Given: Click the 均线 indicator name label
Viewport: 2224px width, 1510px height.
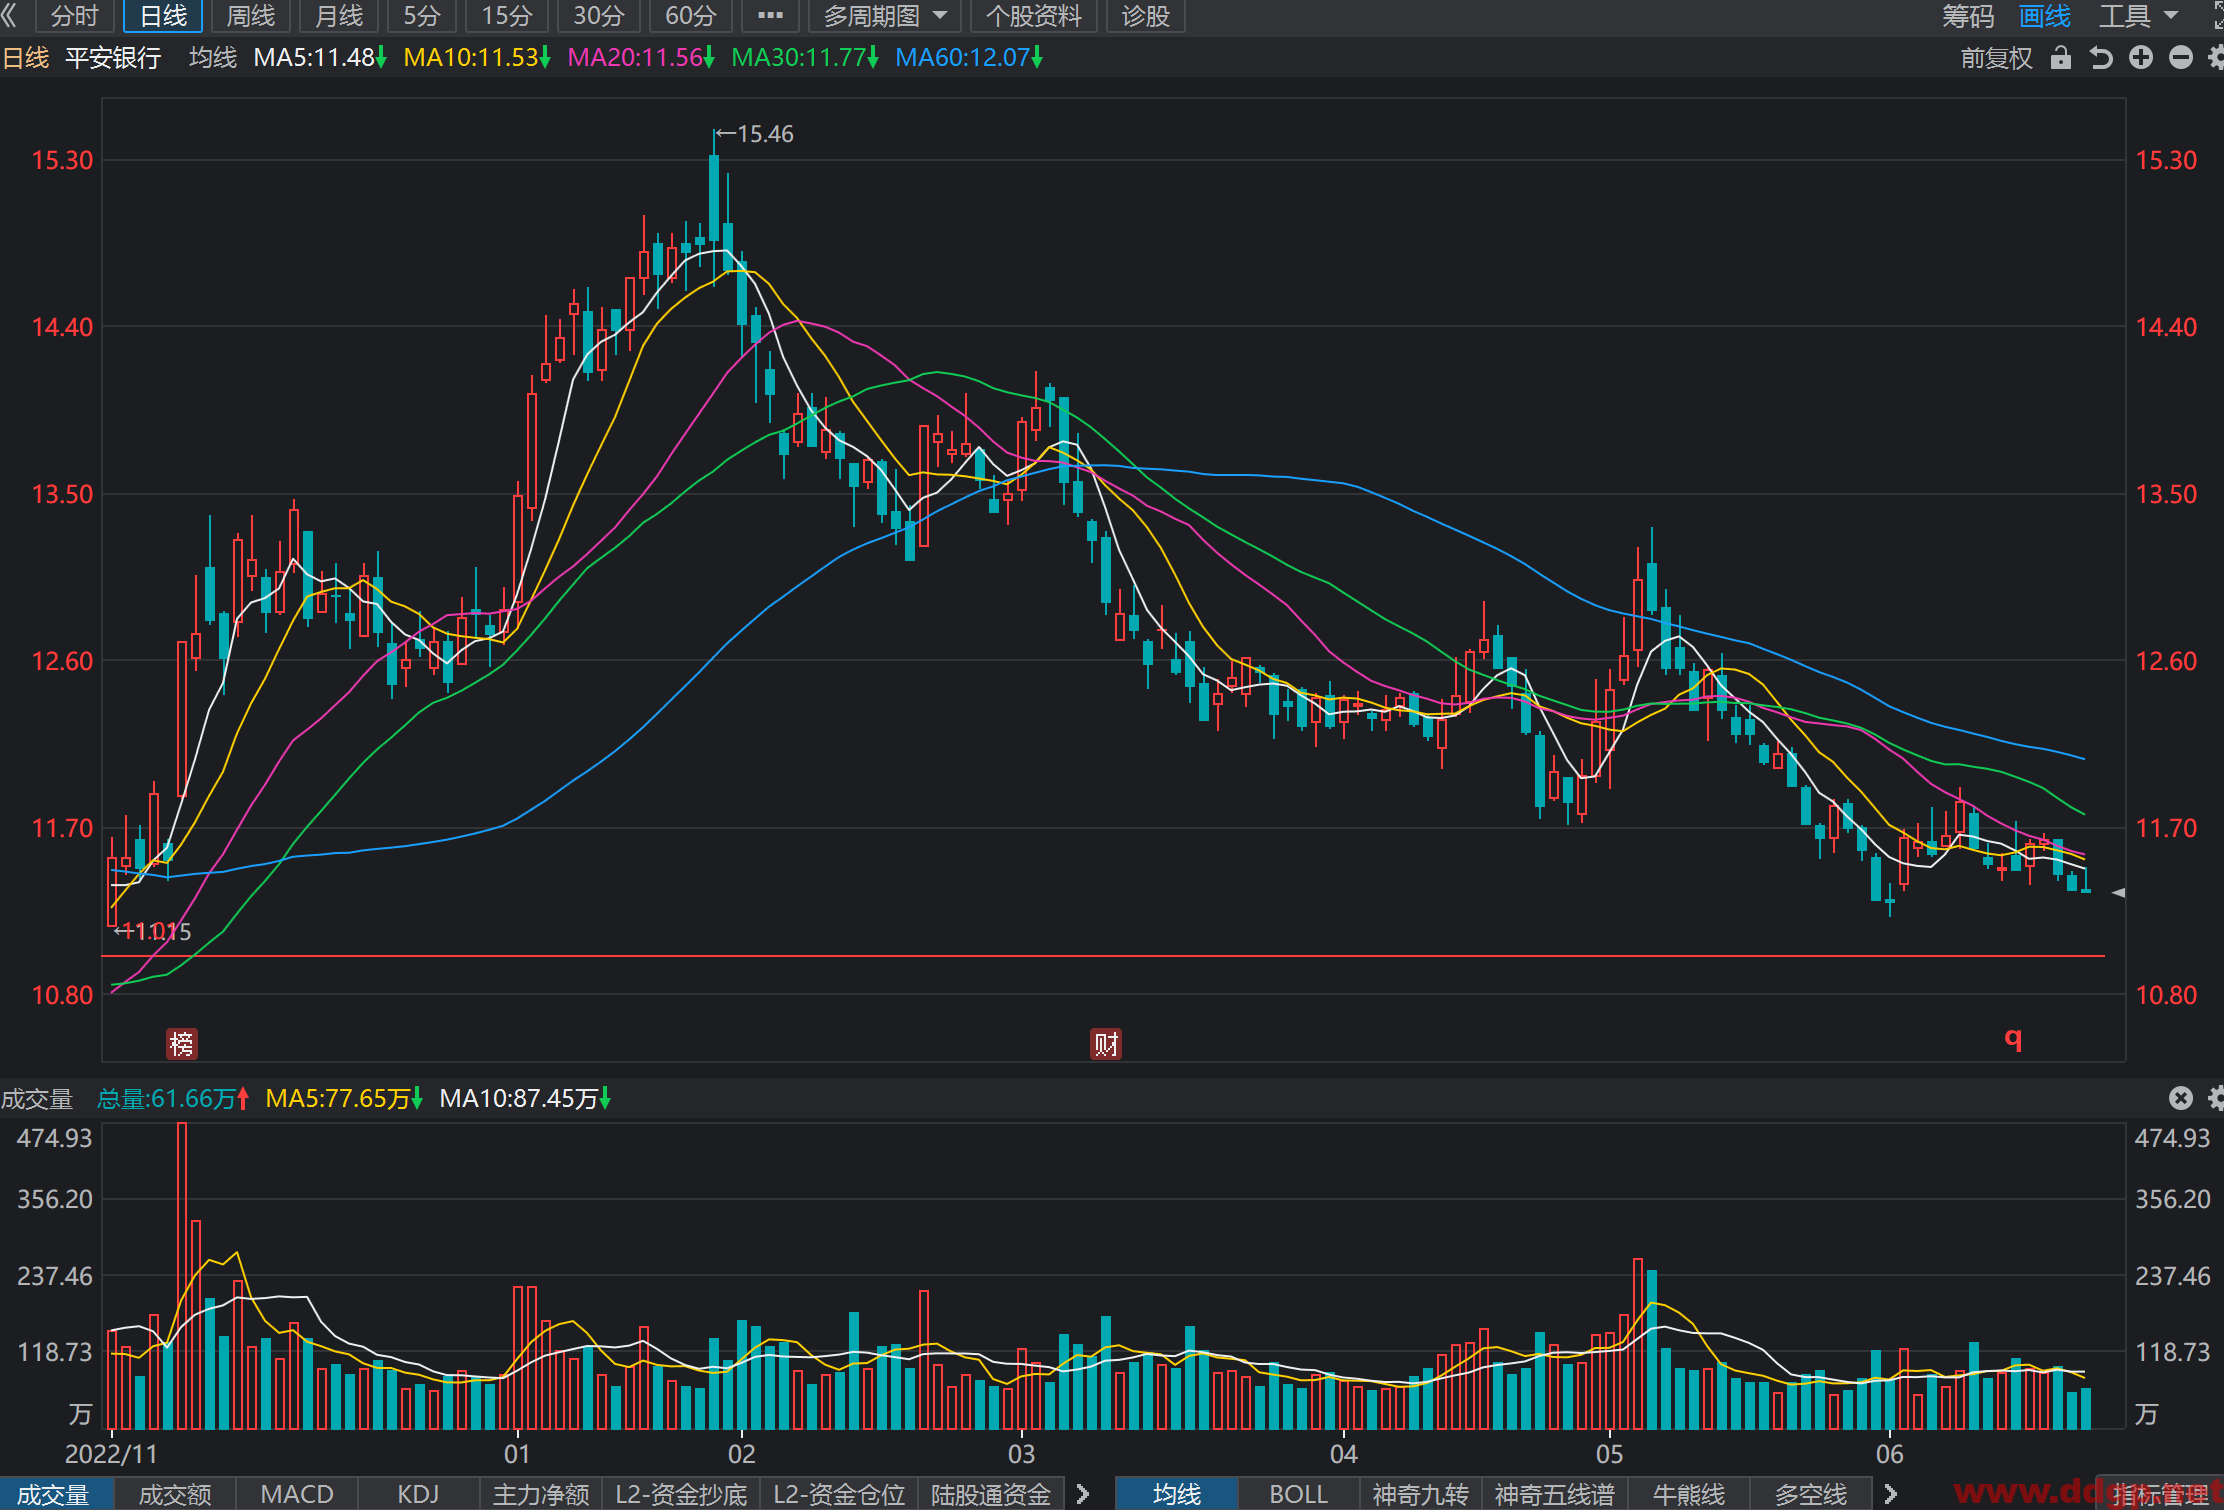Looking at the screenshot, I should click(213, 57).
